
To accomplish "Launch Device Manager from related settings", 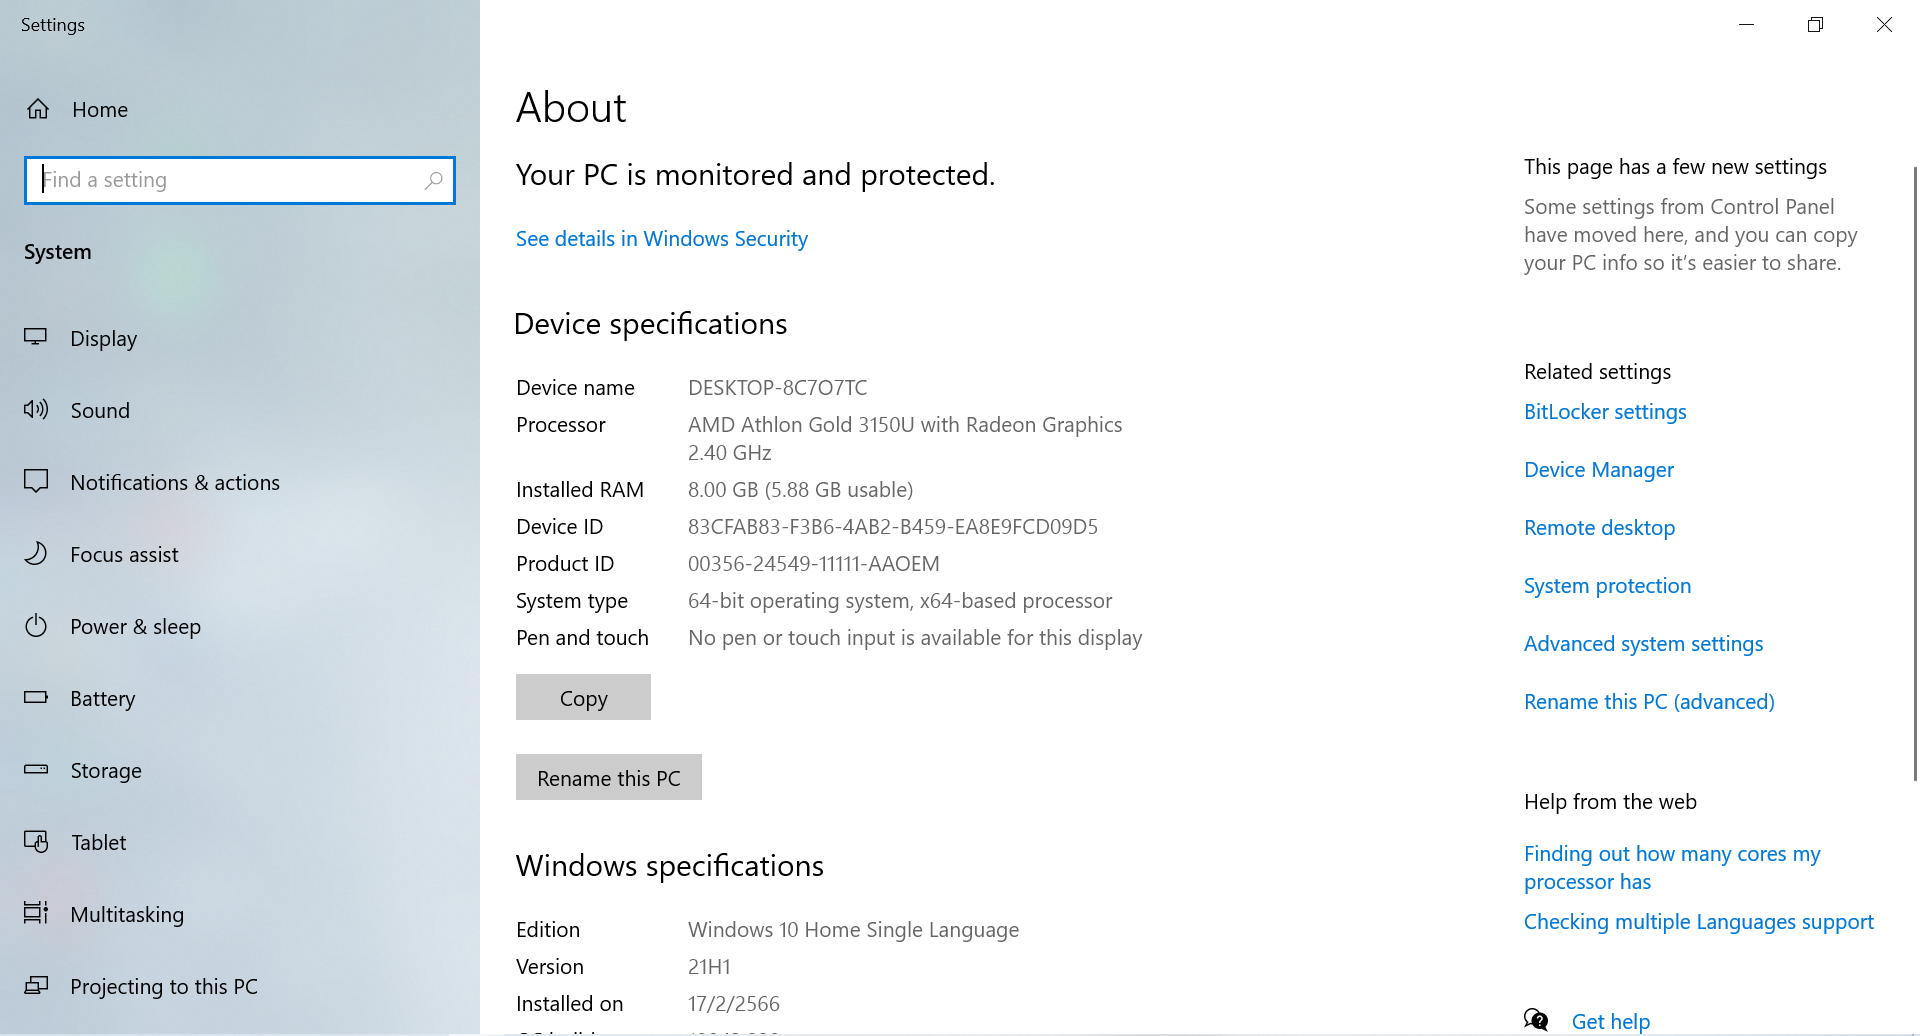I will click(x=1598, y=470).
